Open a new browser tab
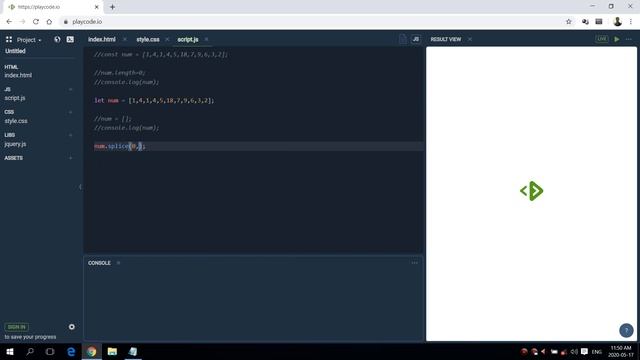 [112, 7]
